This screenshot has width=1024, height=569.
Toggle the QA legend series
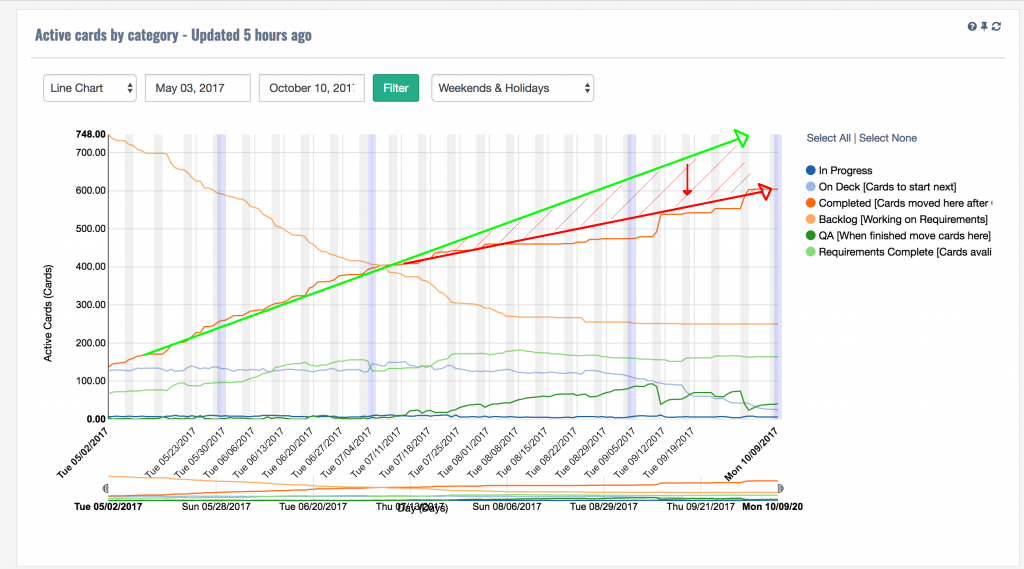tap(899, 236)
